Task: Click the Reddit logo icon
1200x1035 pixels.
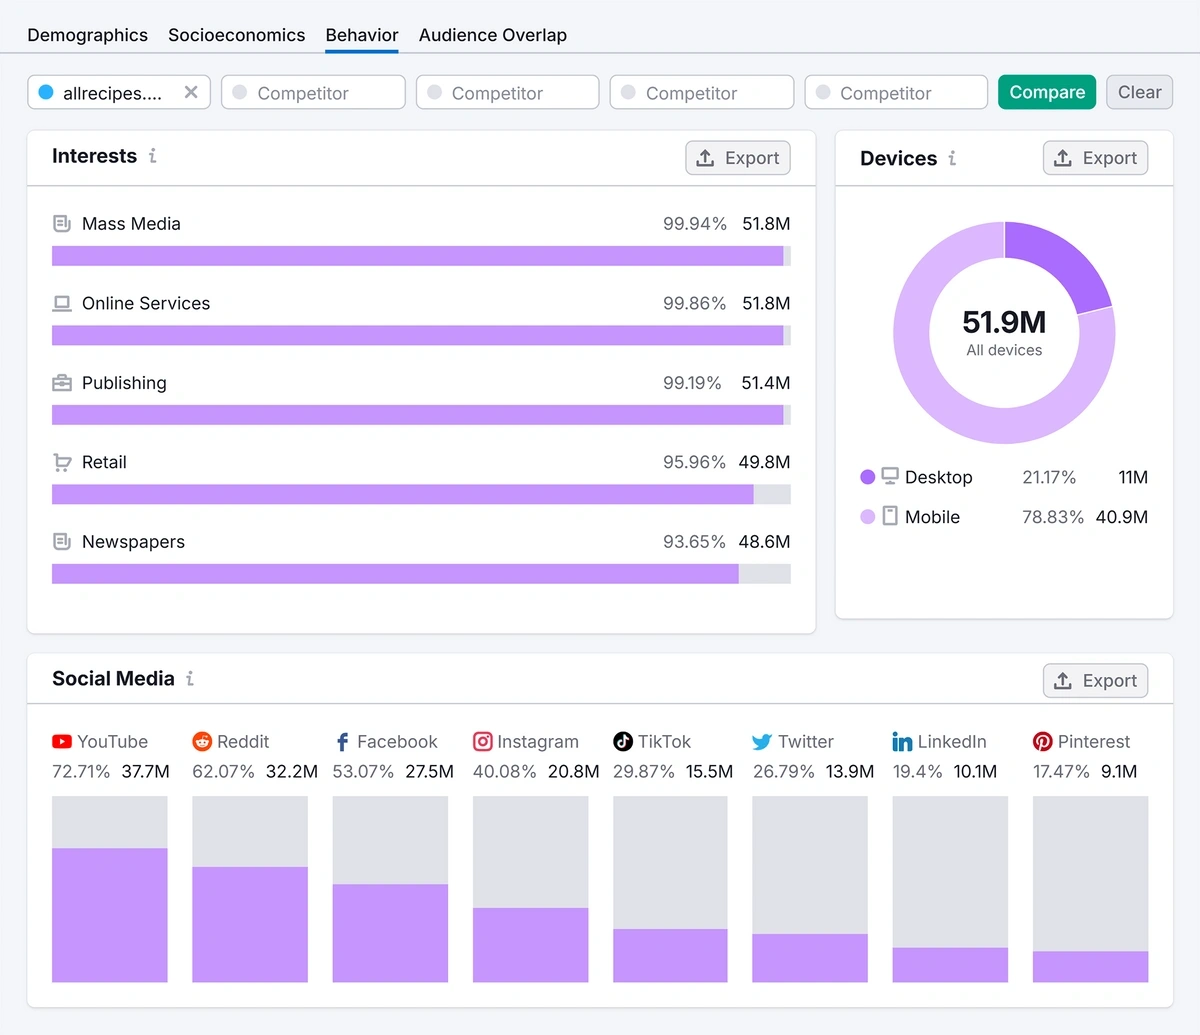Action: point(202,741)
